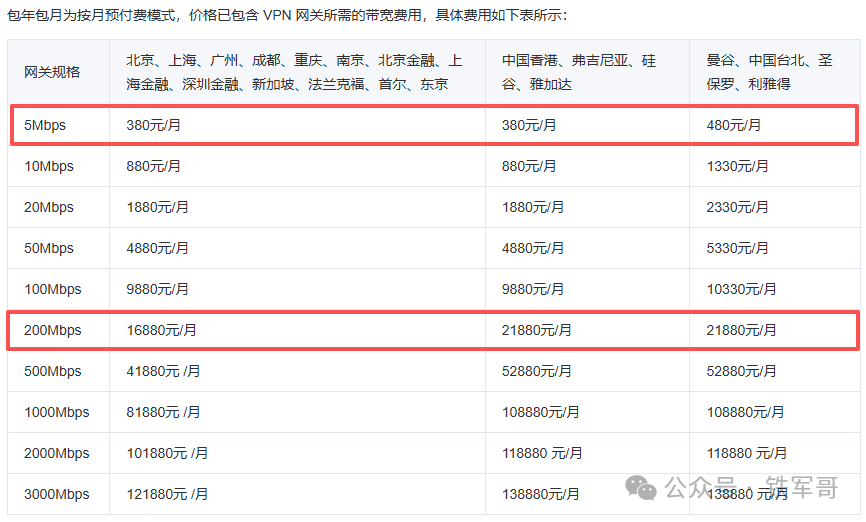Screen dimensions: 866x522
Task: Click the 网关规格 header cell
Action: 58,72
